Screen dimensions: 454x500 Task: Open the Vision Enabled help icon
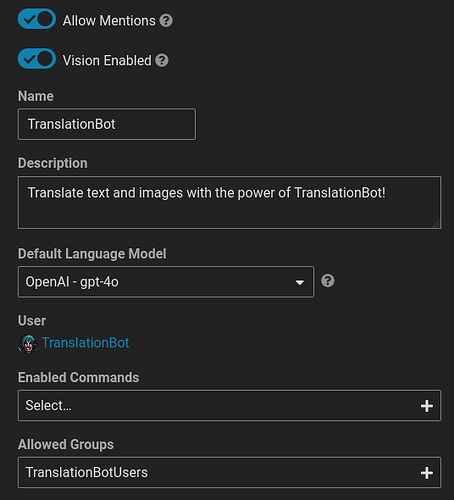coord(162,60)
